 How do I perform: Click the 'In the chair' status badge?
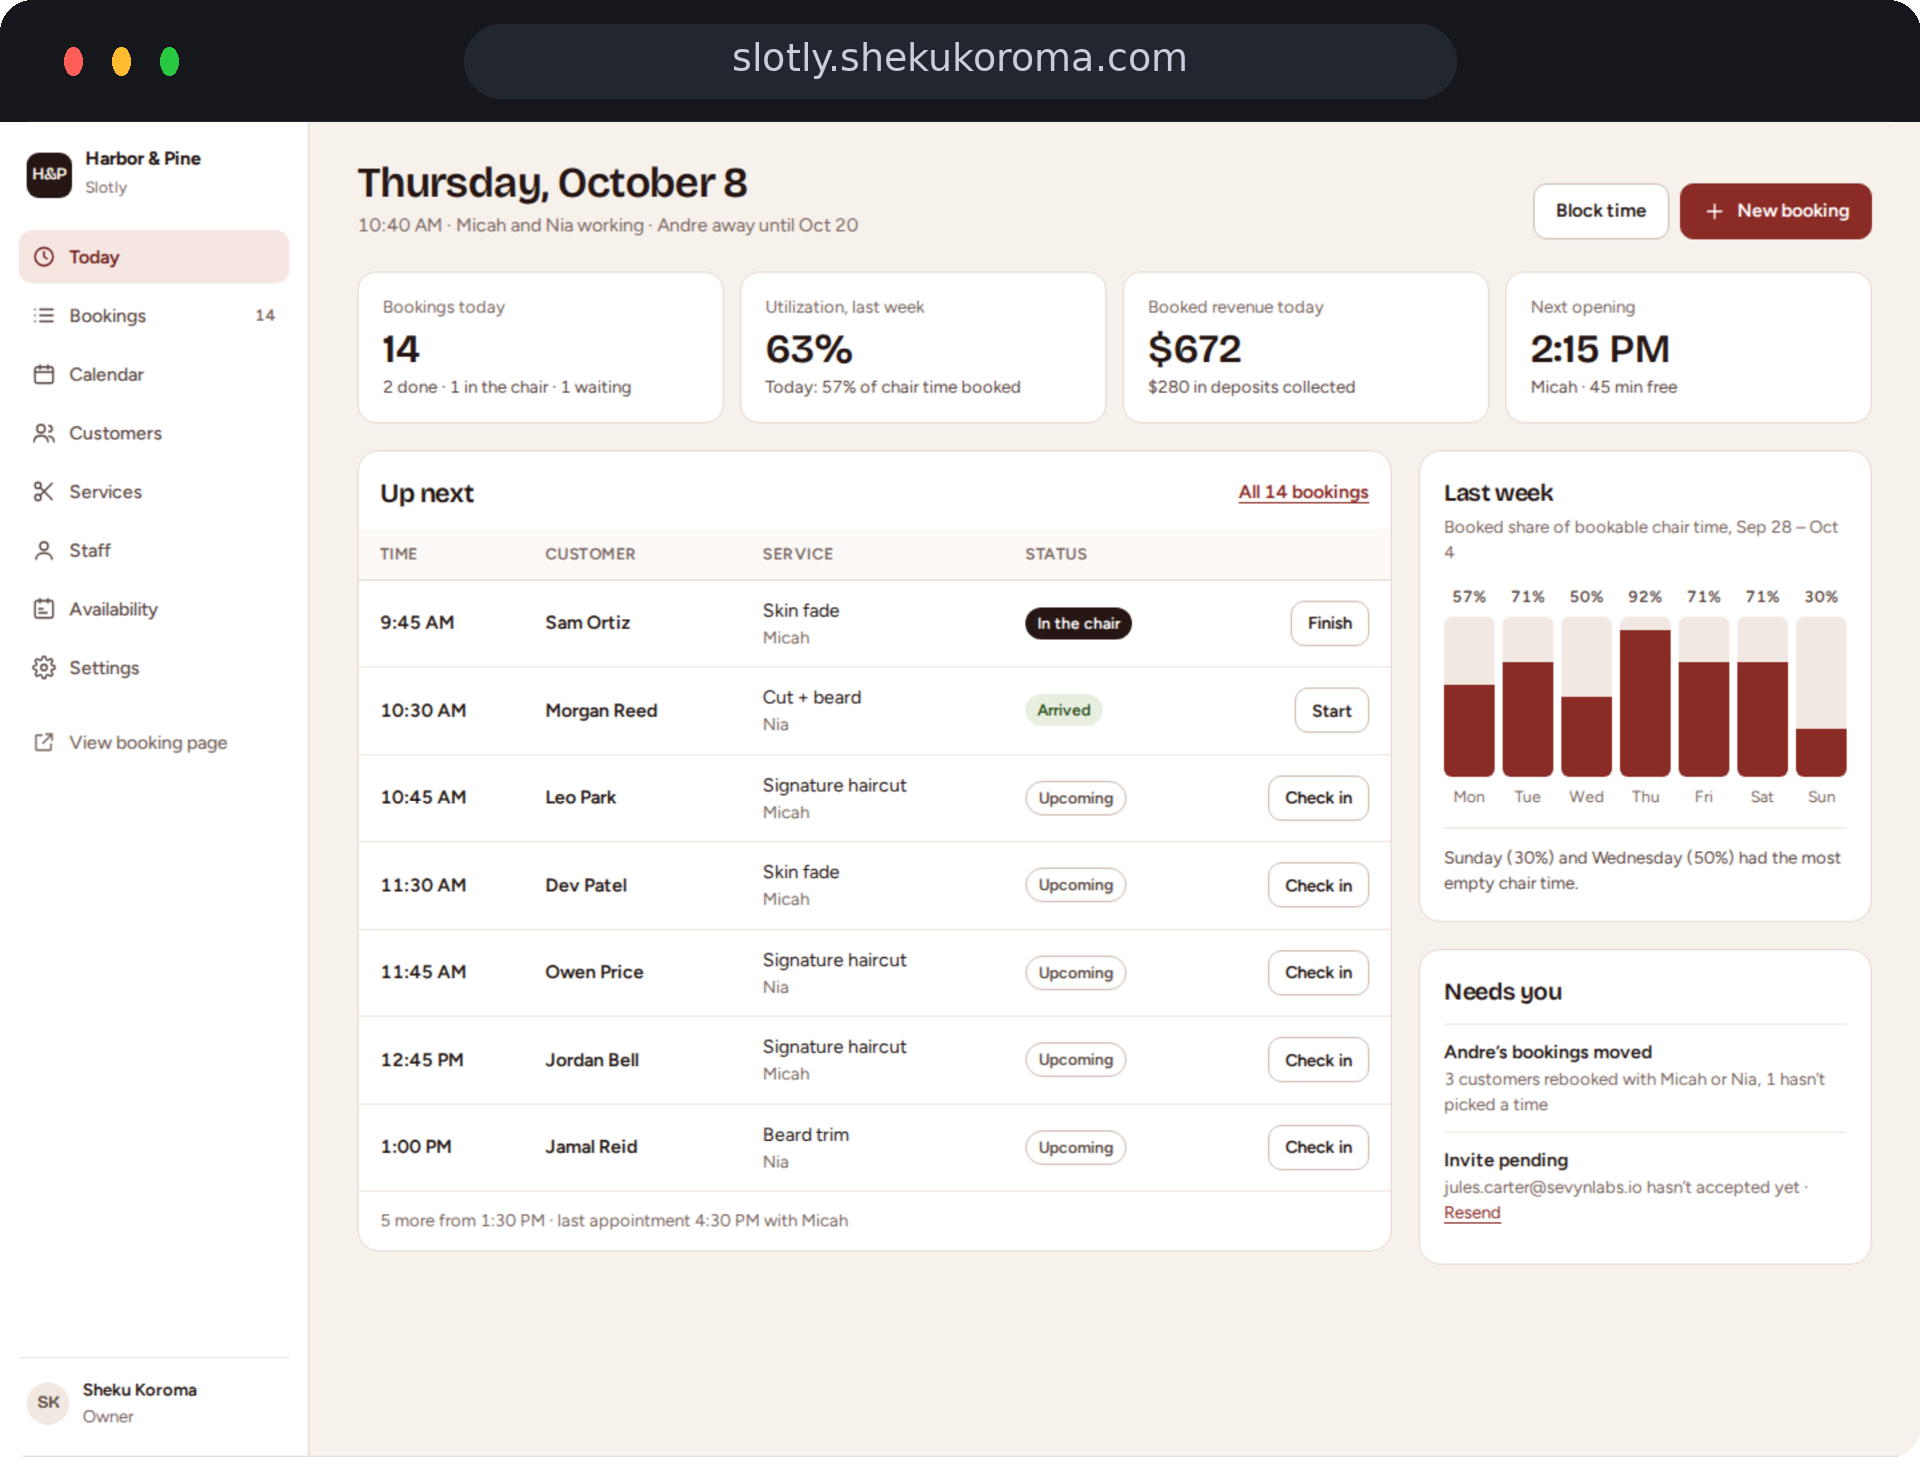pyautogui.click(x=1078, y=623)
